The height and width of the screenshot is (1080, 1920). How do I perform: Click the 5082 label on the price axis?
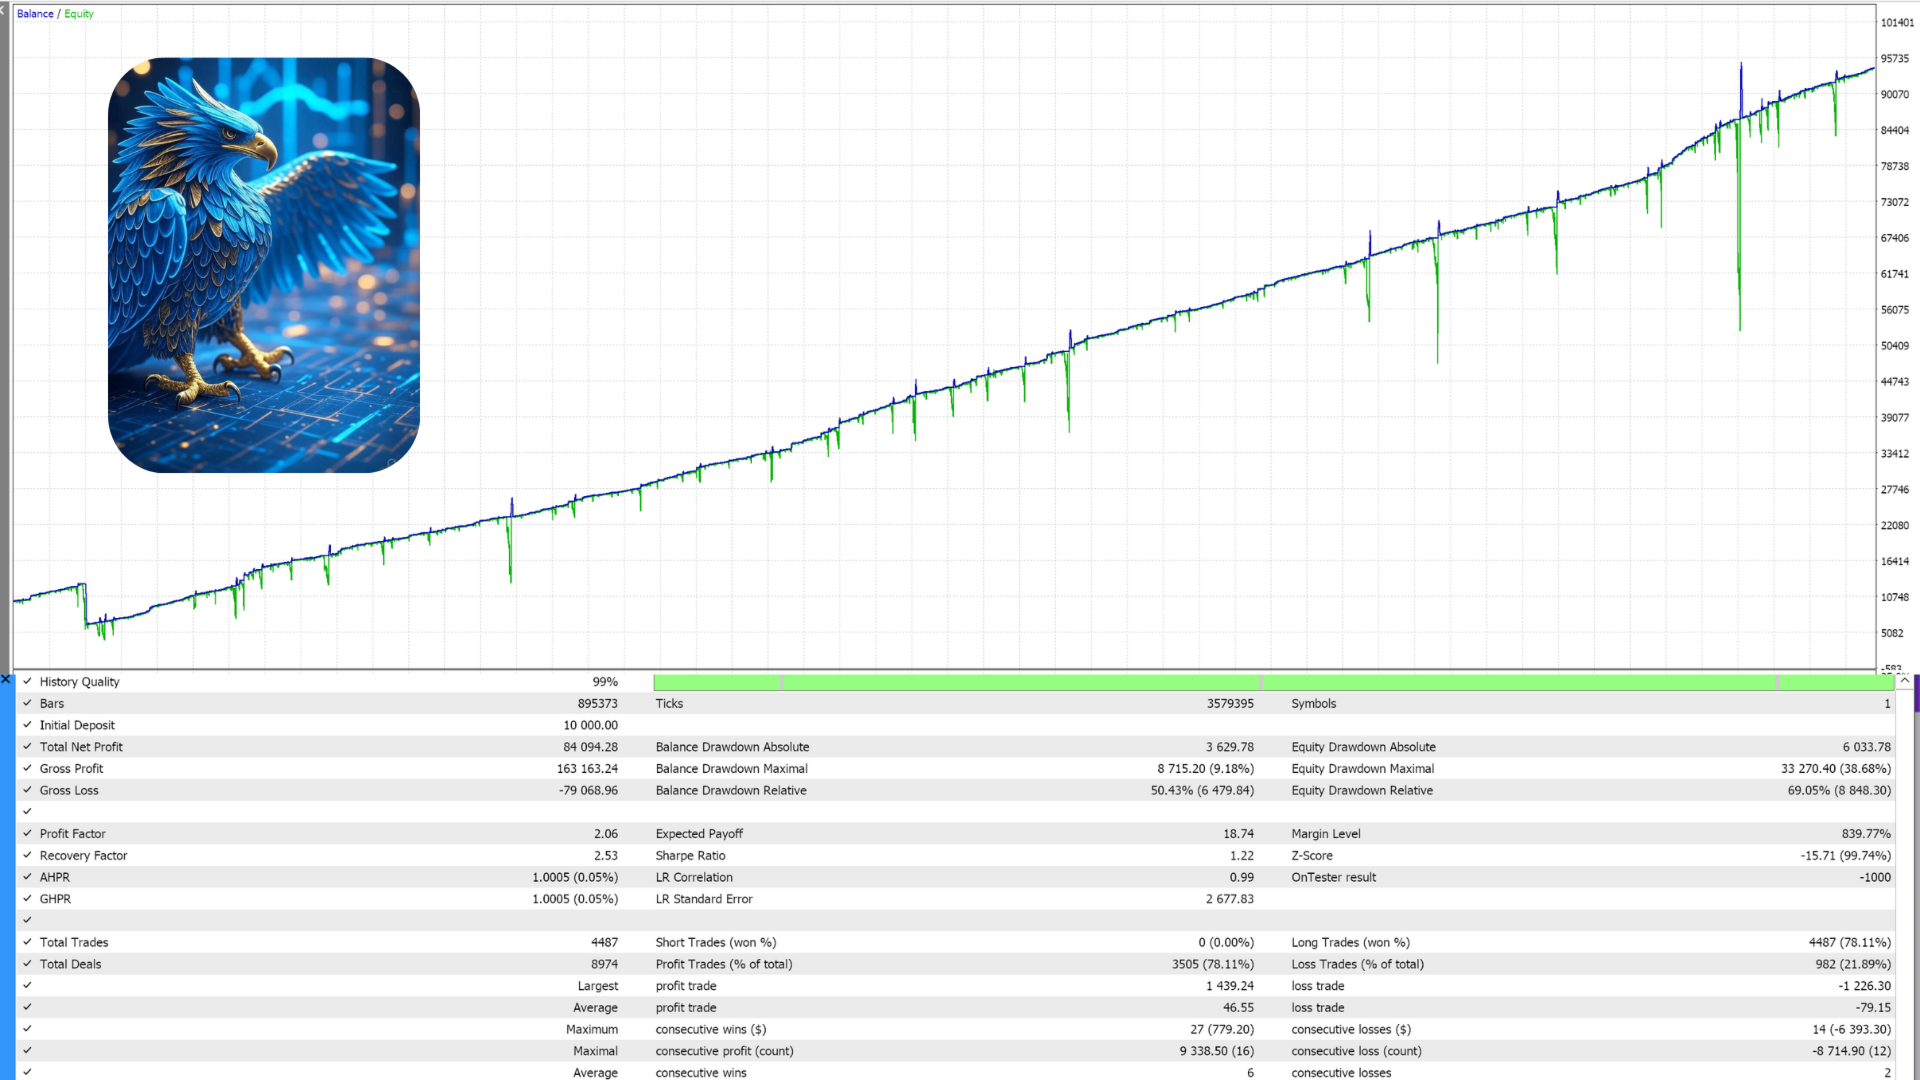[x=1892, y=633]
